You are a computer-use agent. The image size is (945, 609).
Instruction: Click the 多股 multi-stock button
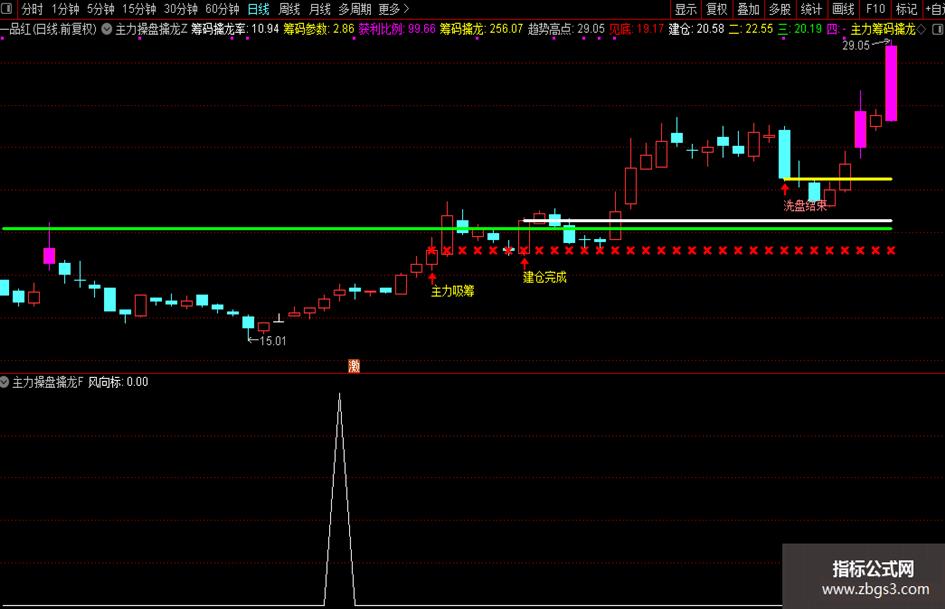[x=780, y=9]
